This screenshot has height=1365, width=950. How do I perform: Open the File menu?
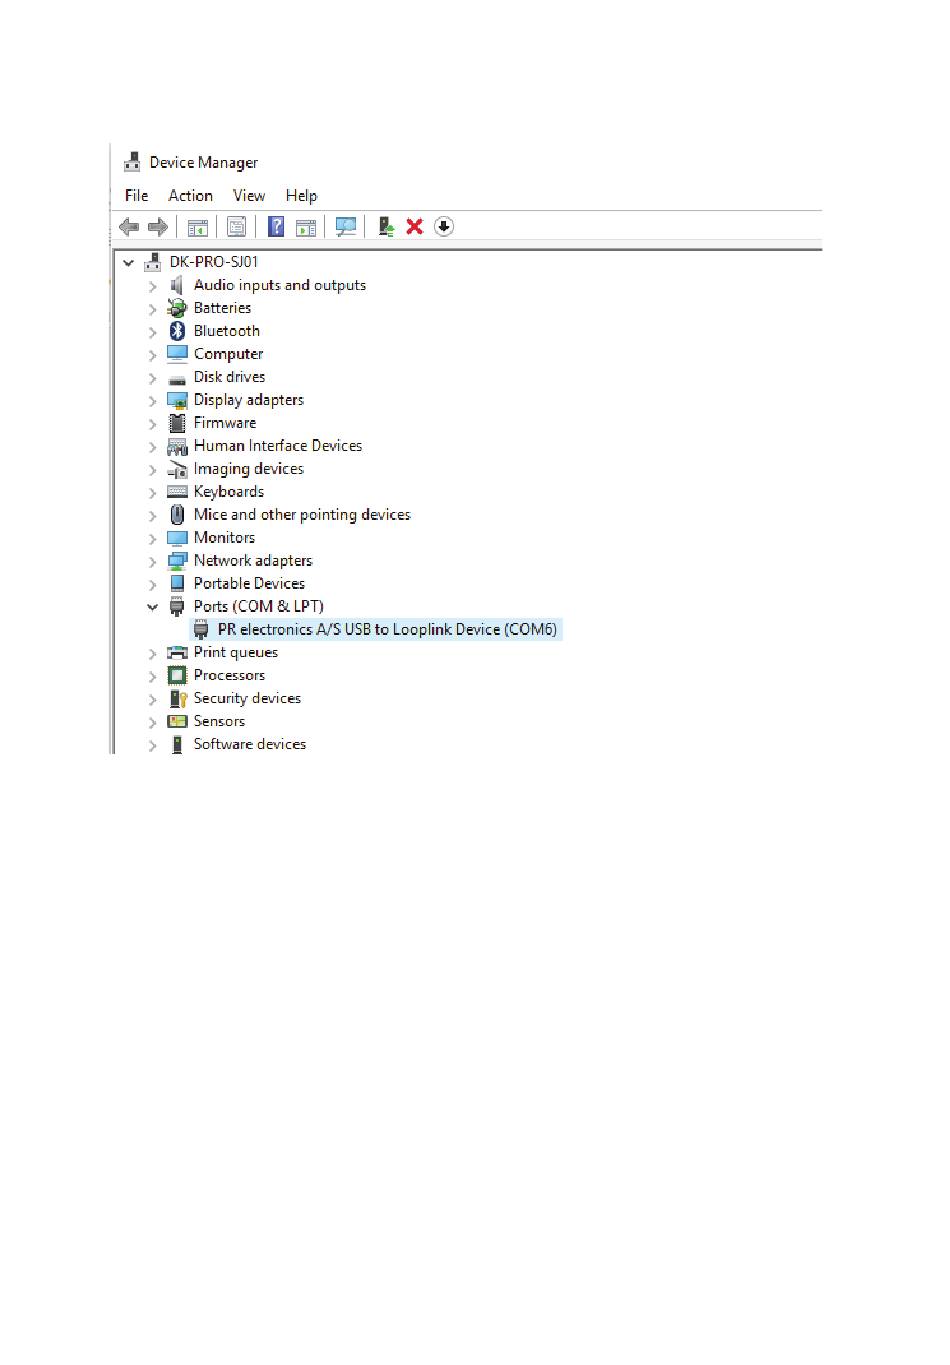[x=136, y=196]
